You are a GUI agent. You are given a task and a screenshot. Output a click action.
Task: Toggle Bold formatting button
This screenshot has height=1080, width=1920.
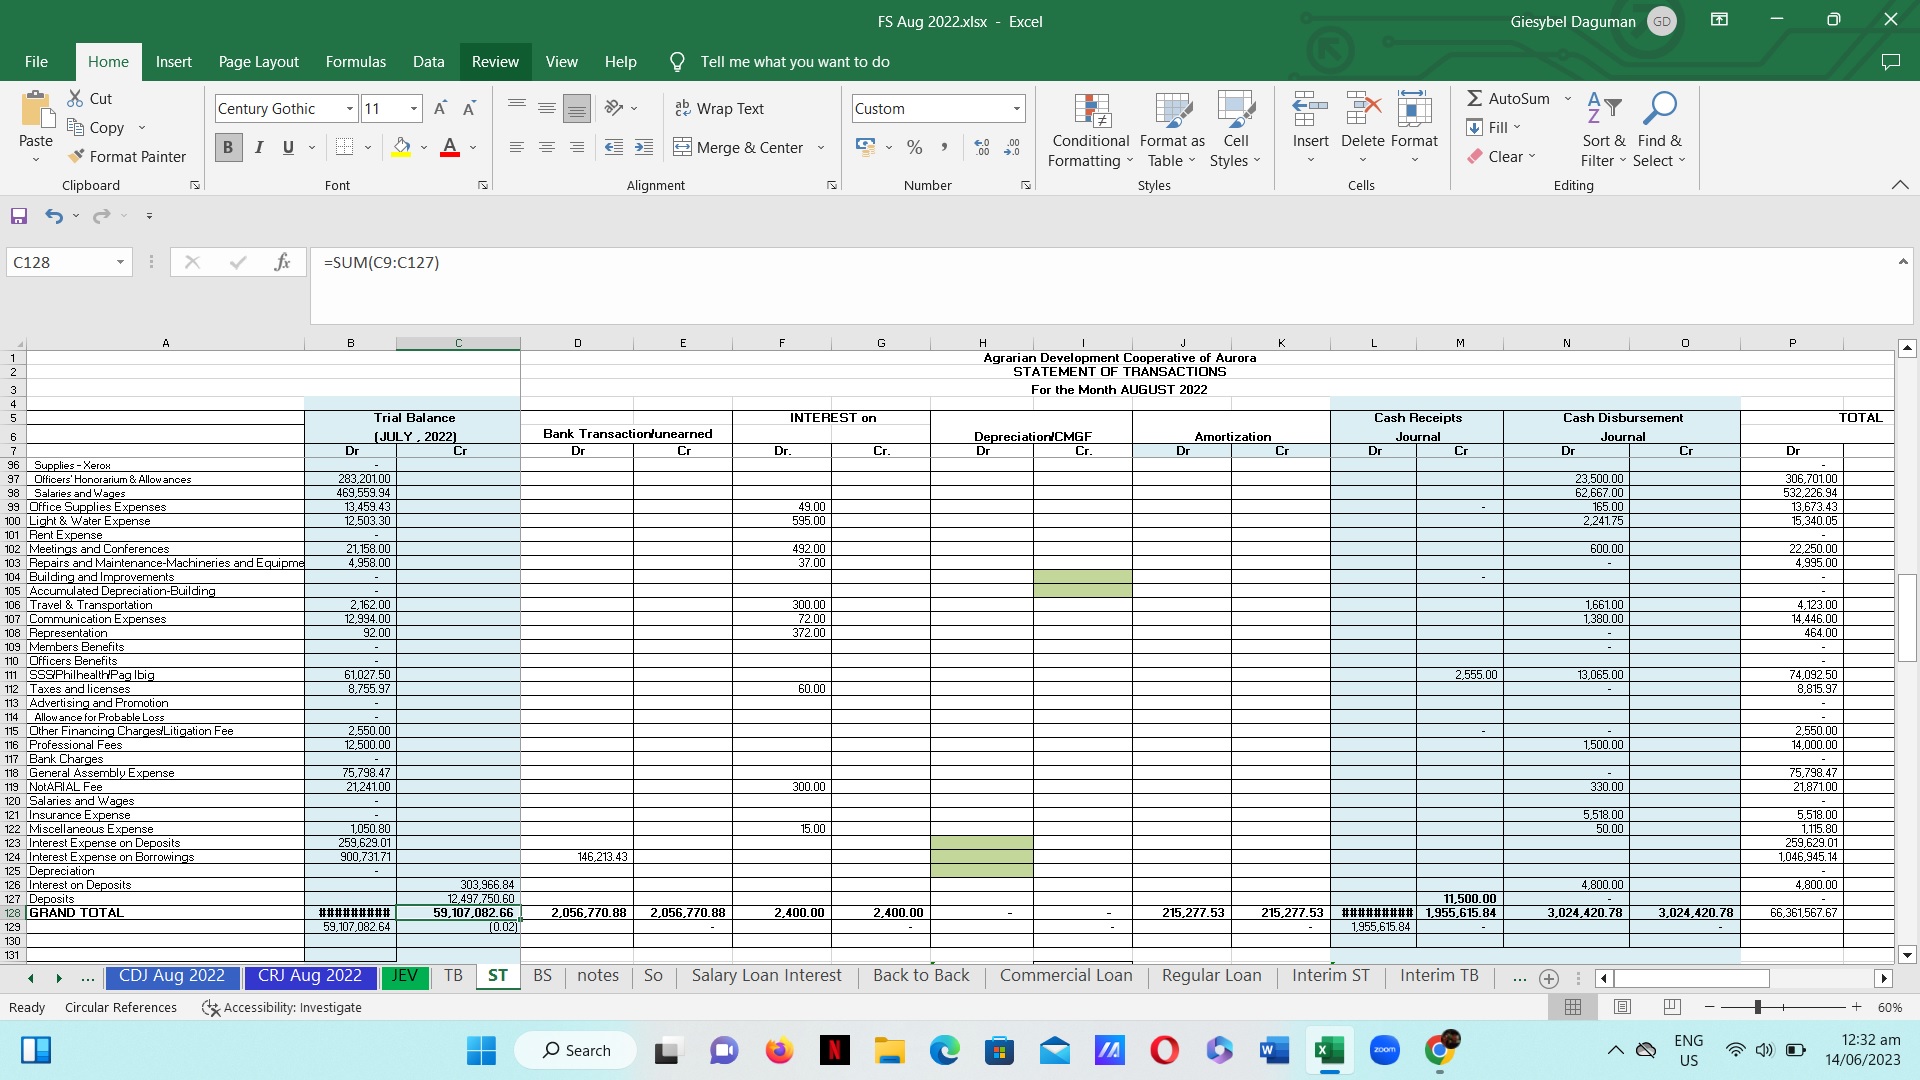[x=228, y=147]
